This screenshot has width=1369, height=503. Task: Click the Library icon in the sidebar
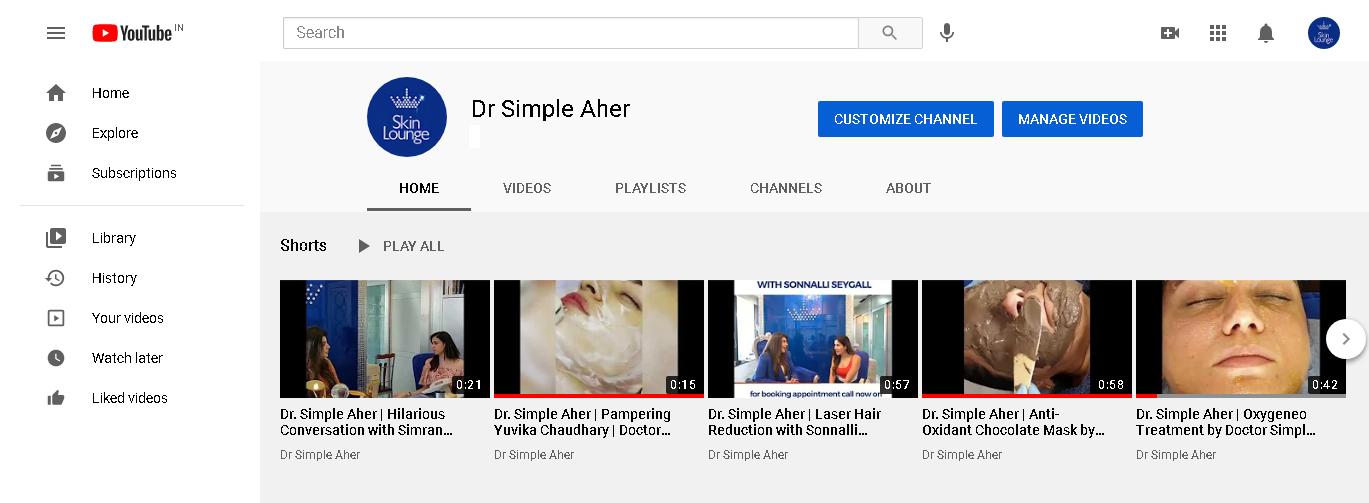click(56, 238)
